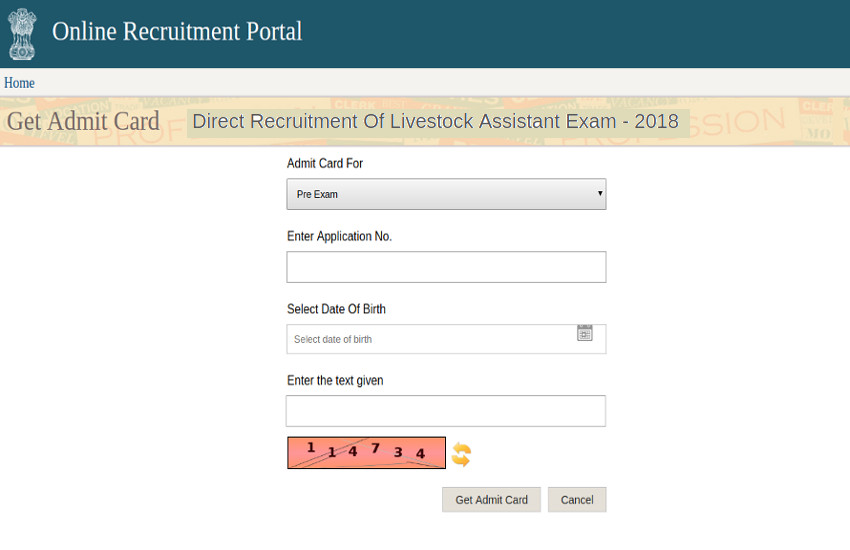Open the date of birth calendar icon

pos(585,333)
